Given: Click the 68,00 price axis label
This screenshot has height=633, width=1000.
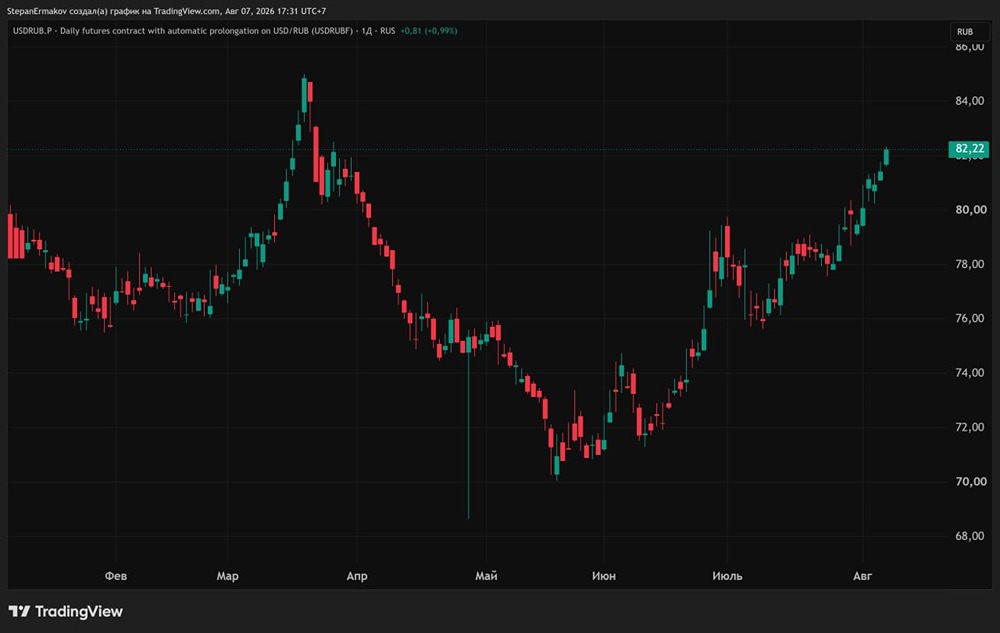Looking at the screenshot, I should pyautogui.click(x=969, y=536).
